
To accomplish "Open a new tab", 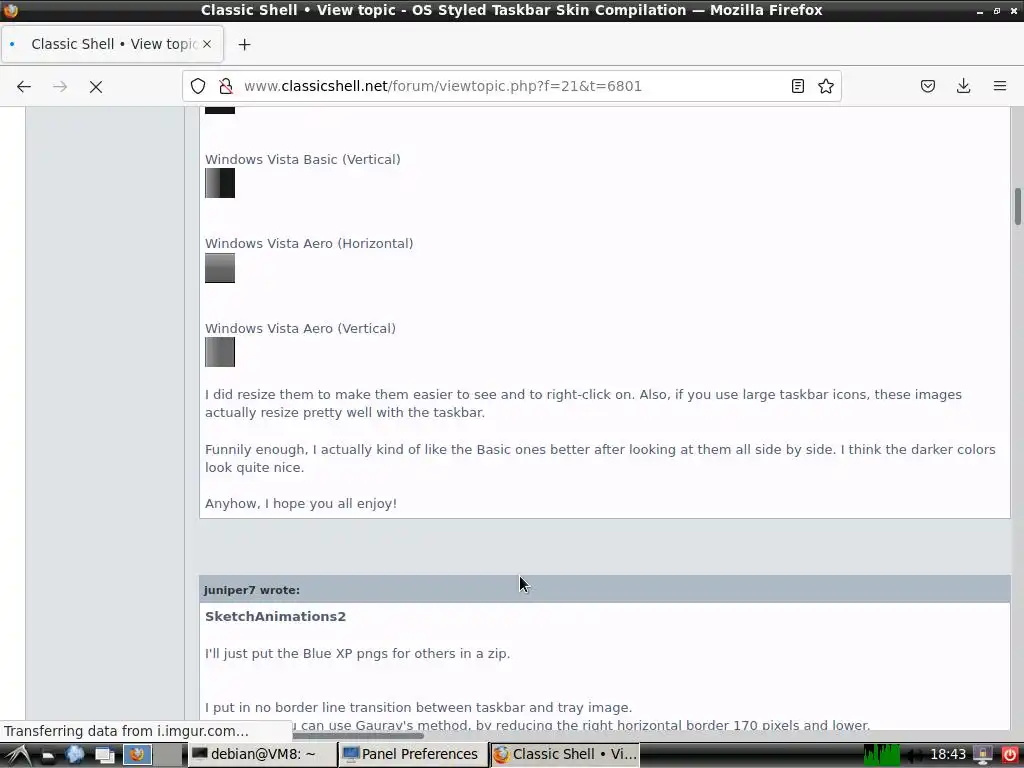I will click(x=244, y=44).
